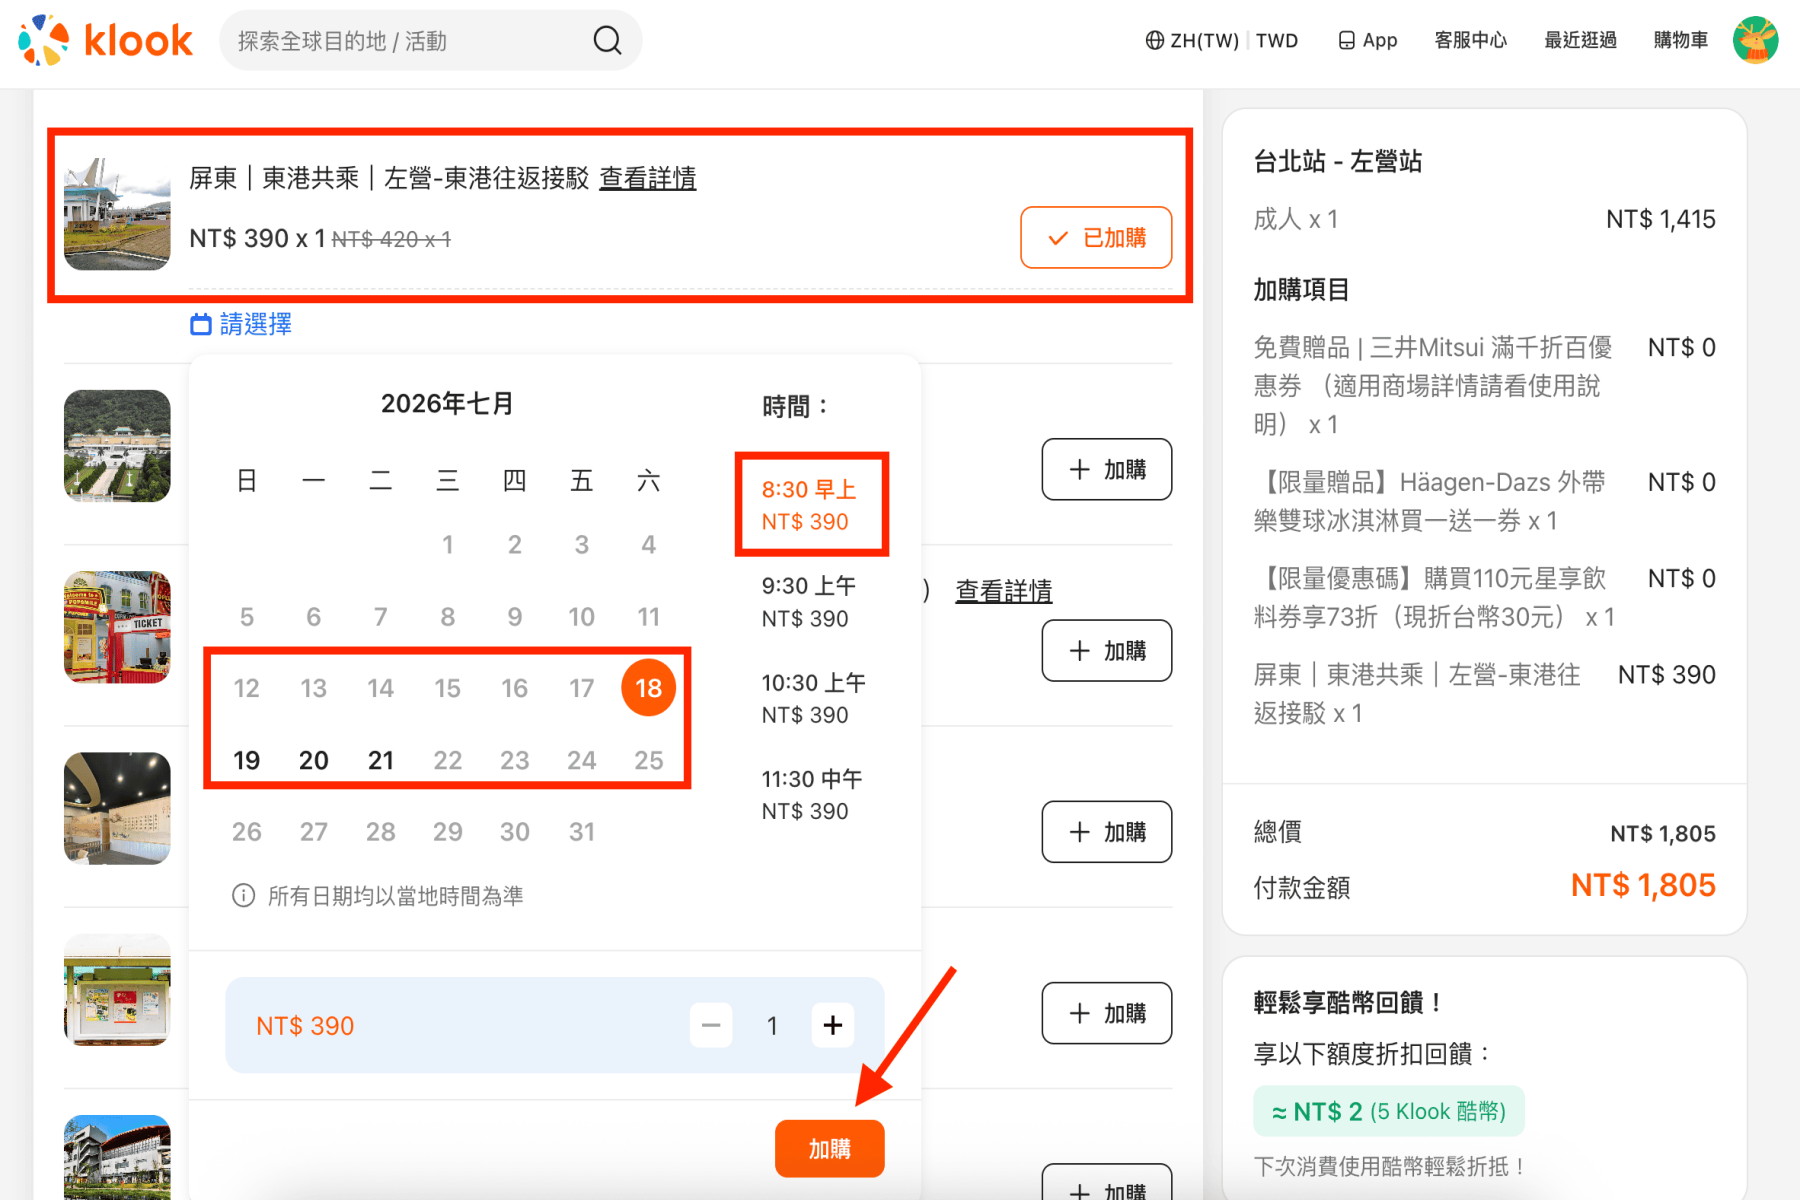This screenshot has height=1200, width=1800.
Task: Open ZH(TW) language selector
Action: click(1192, 40)
